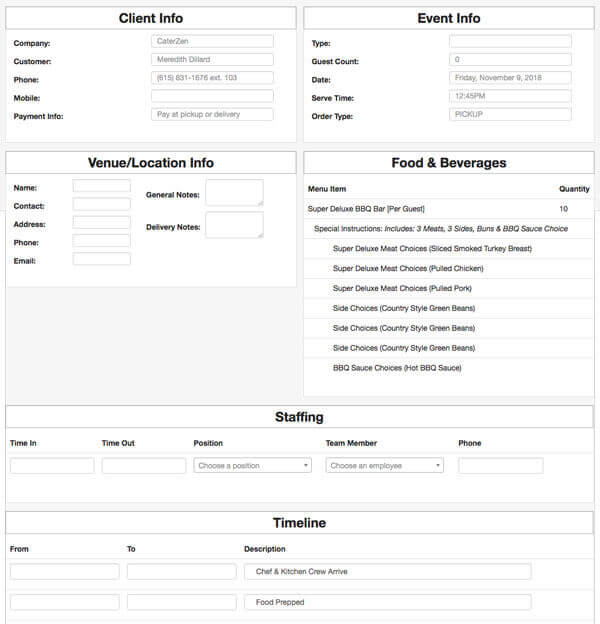Click the Delivery Notes text area
This screenshot has height=624, width=600.
tap(234, 225)
